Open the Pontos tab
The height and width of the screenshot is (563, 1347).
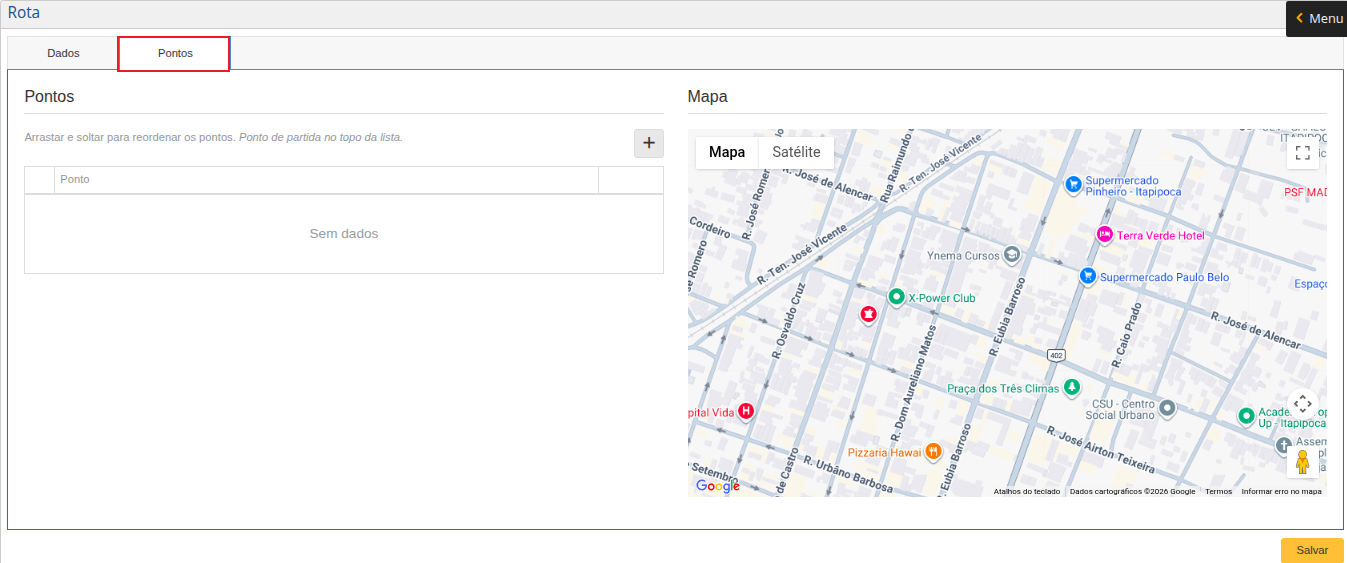point(175,53)
